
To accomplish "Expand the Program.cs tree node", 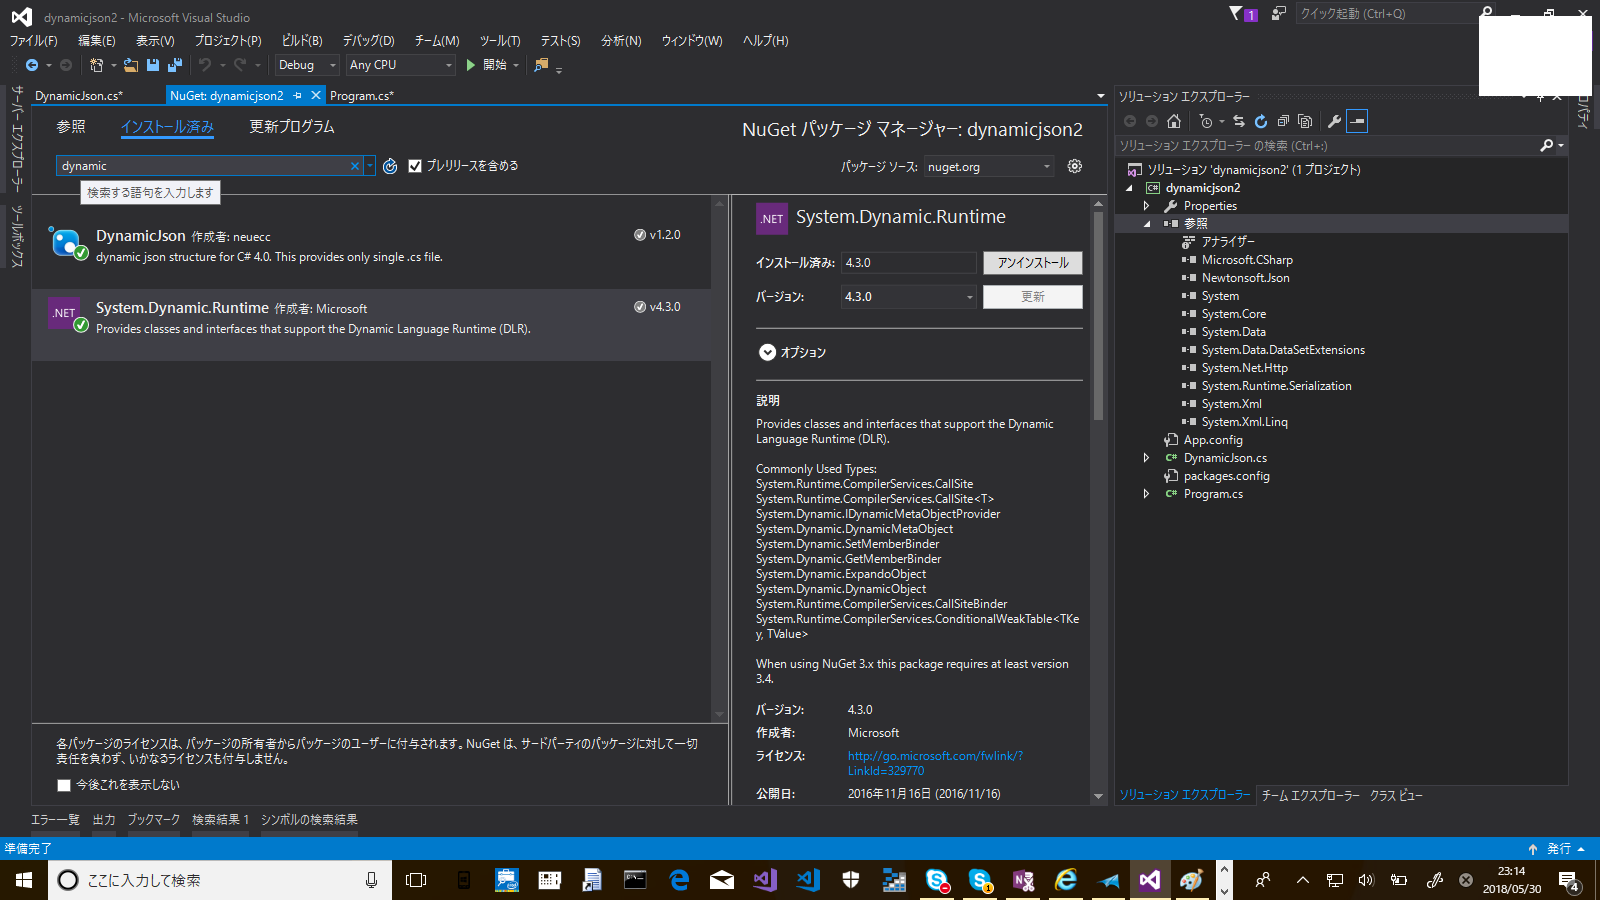I will pyautogui.click(x=1146, y=494).
